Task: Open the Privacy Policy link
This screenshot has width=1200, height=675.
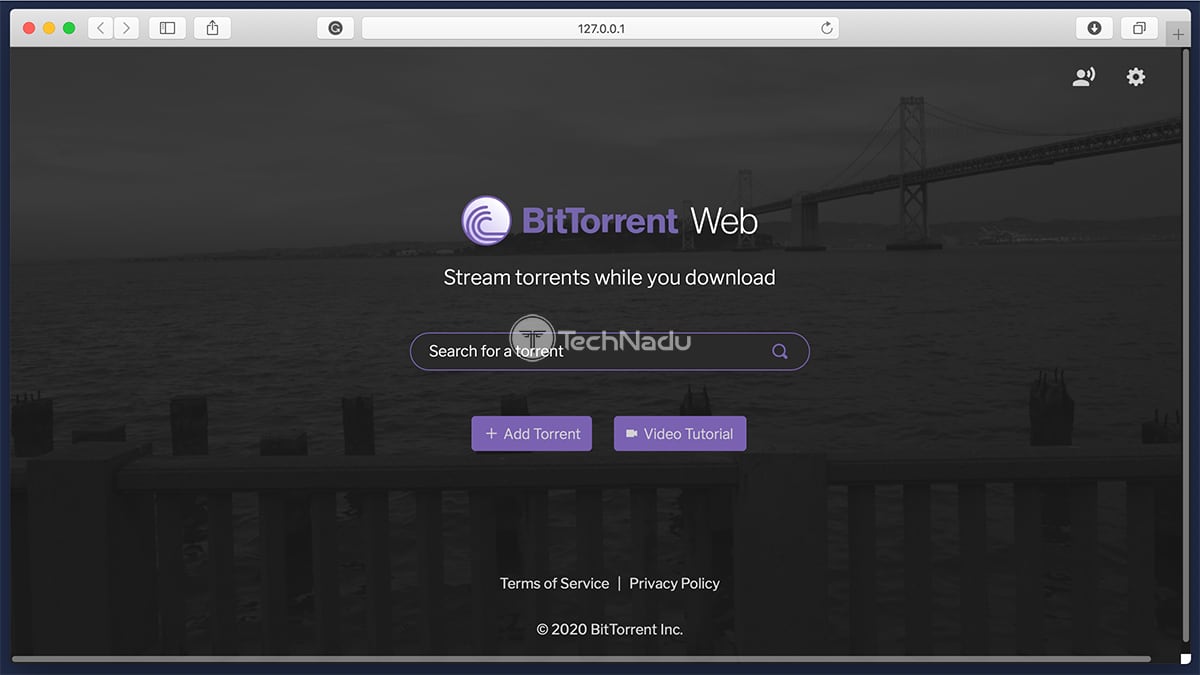Action: coord(675,583)
